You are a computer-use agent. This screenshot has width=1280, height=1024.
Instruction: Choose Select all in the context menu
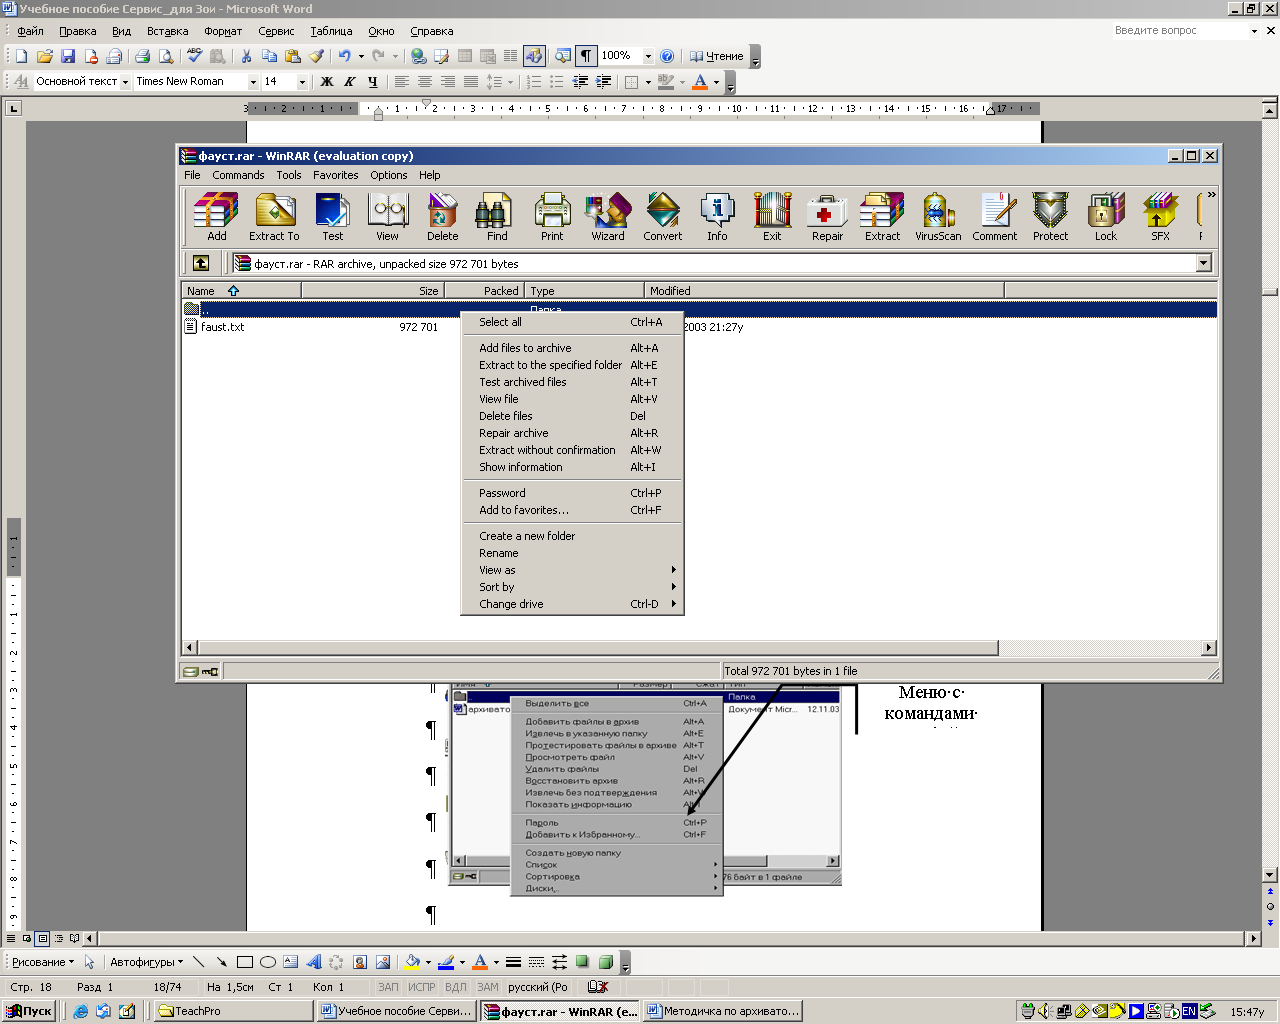(x=572, y=322)
